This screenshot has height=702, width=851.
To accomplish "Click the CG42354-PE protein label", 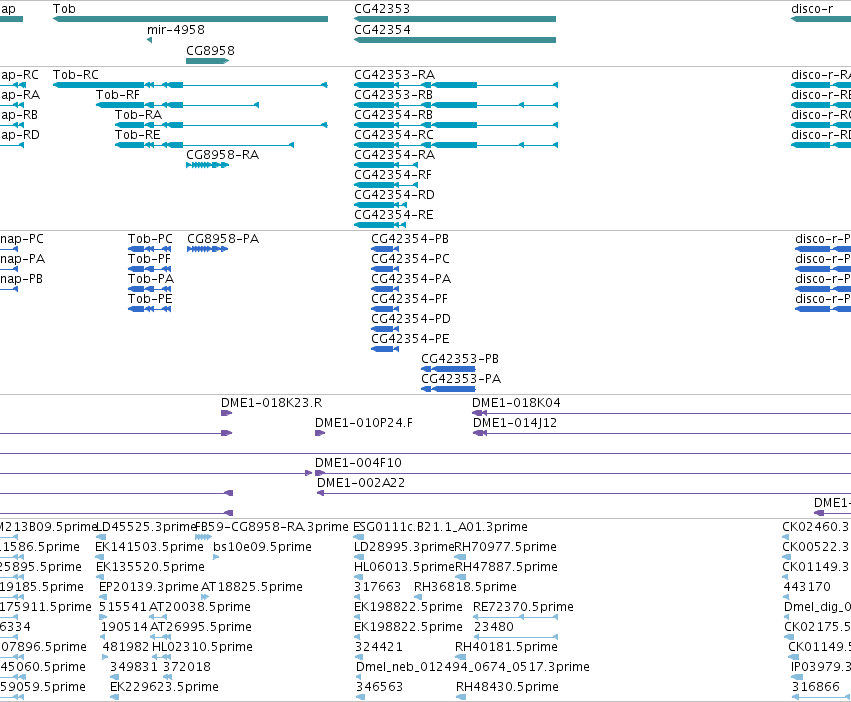I will [410, 340].
